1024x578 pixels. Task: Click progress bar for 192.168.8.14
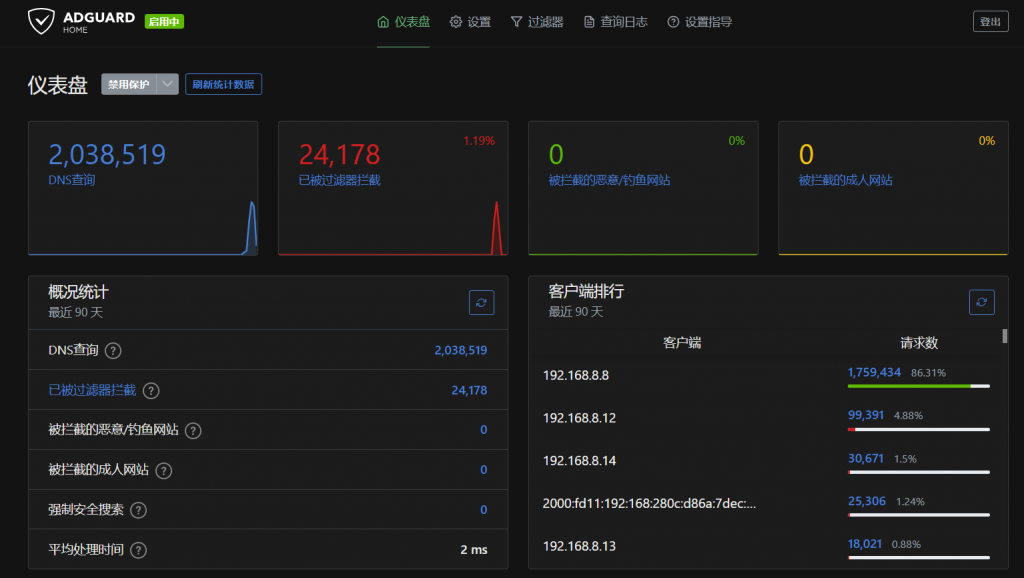[x=919, y=472]
